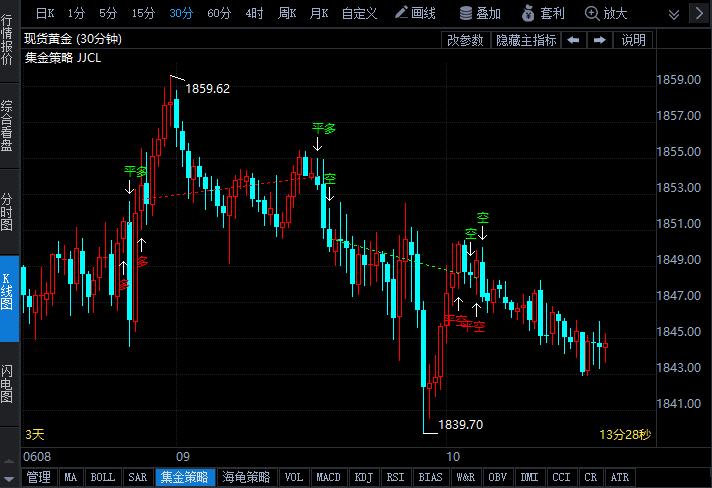Select the 月K monthly period
This screenshot has width=712, height=488.
[318, 14]
